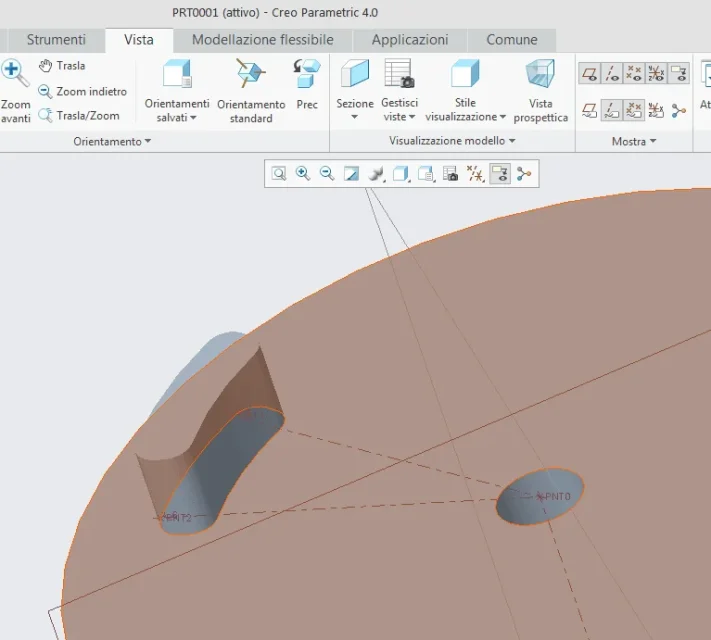Click the Zoom avanti magnifier icon
This screenshot has width=711, height=640.
click(x=15, y=73)
